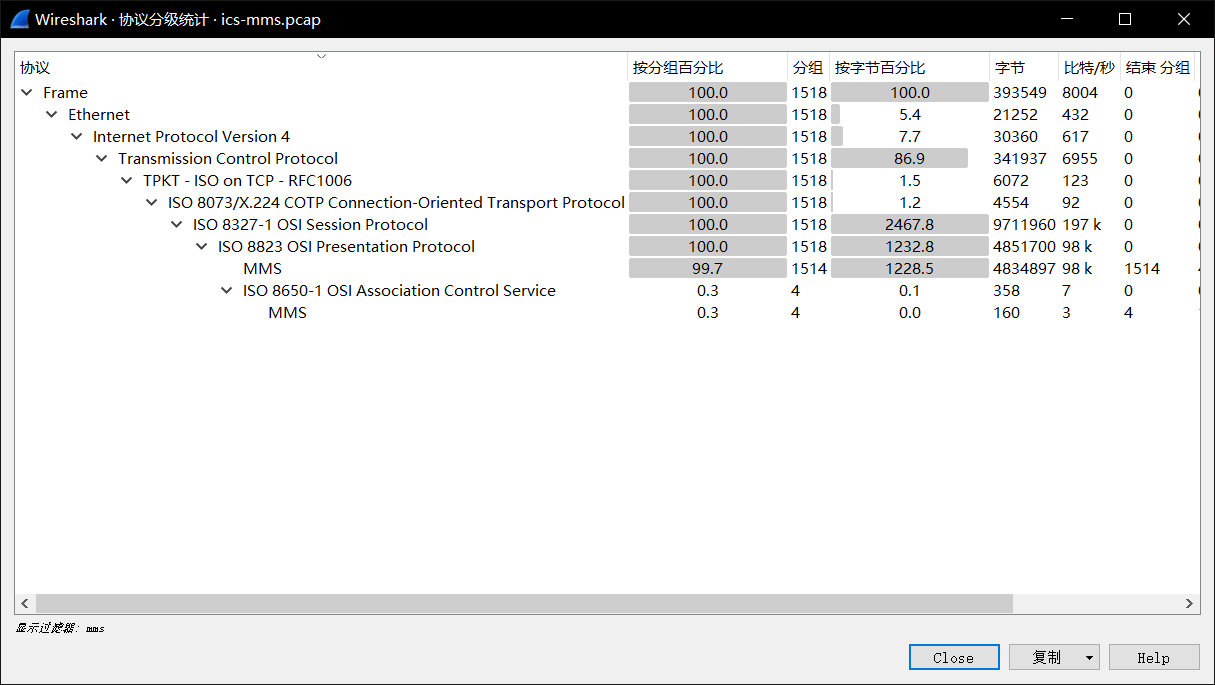The width and height of the screenshot is (1215, 685).
Task: Click the 1228.5 byte percentage bar
Action: click(x=909, y=269)
